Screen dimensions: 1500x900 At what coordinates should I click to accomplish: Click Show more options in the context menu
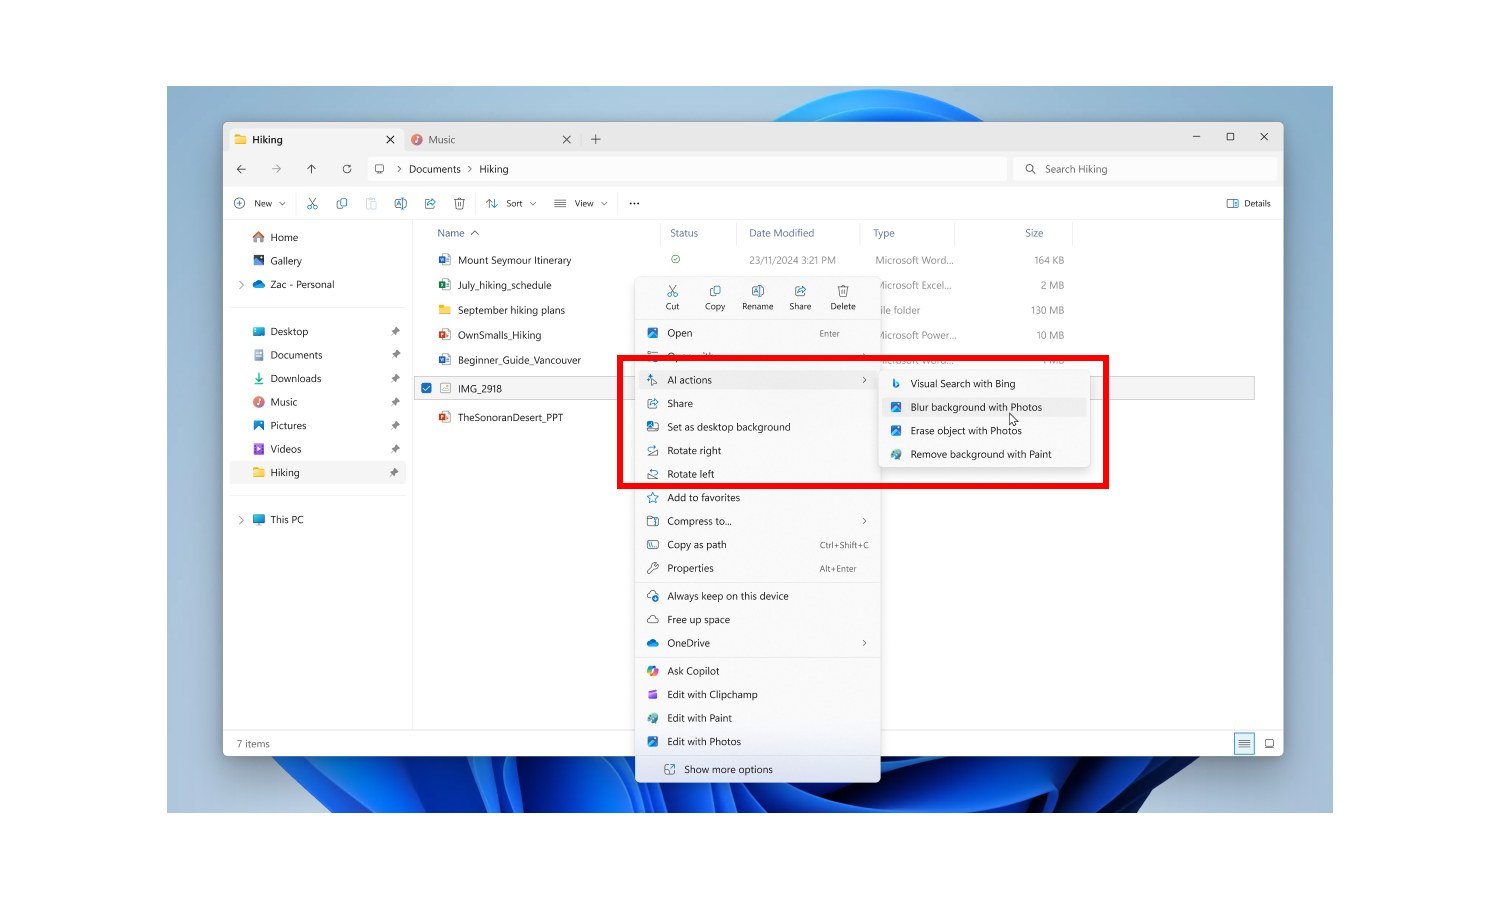727,769
